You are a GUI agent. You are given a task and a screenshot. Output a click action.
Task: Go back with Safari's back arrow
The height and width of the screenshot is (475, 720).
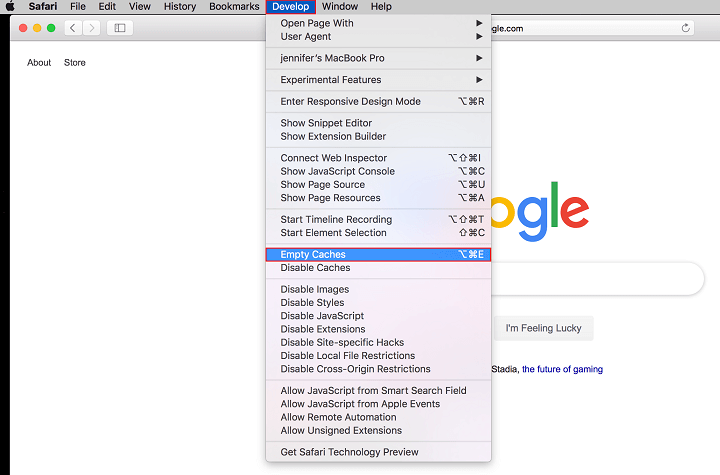(x=73, y=28)
